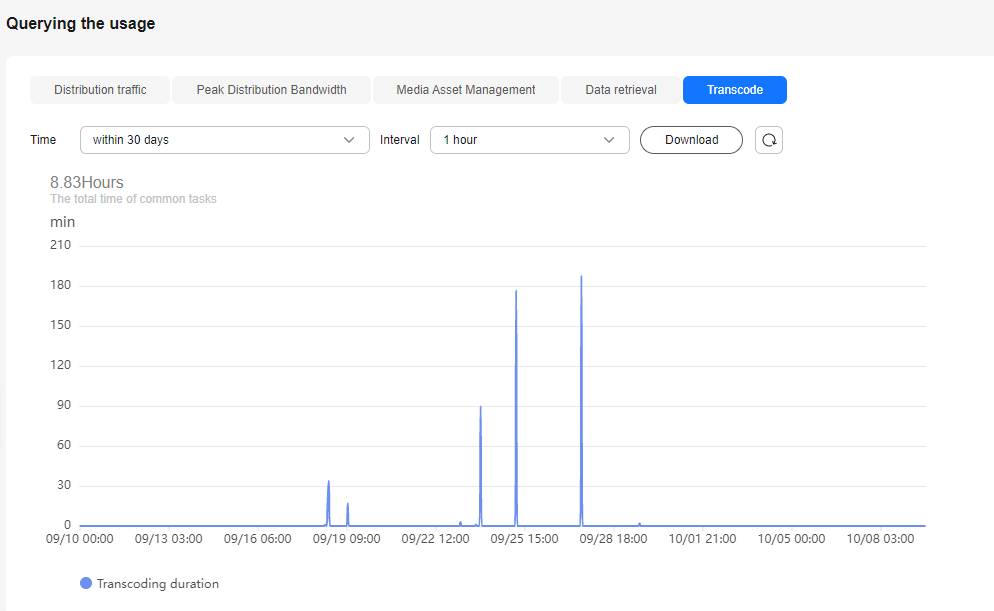Open the Data retrieval tab
994x611 pixels.
click(x=621, y=90)
